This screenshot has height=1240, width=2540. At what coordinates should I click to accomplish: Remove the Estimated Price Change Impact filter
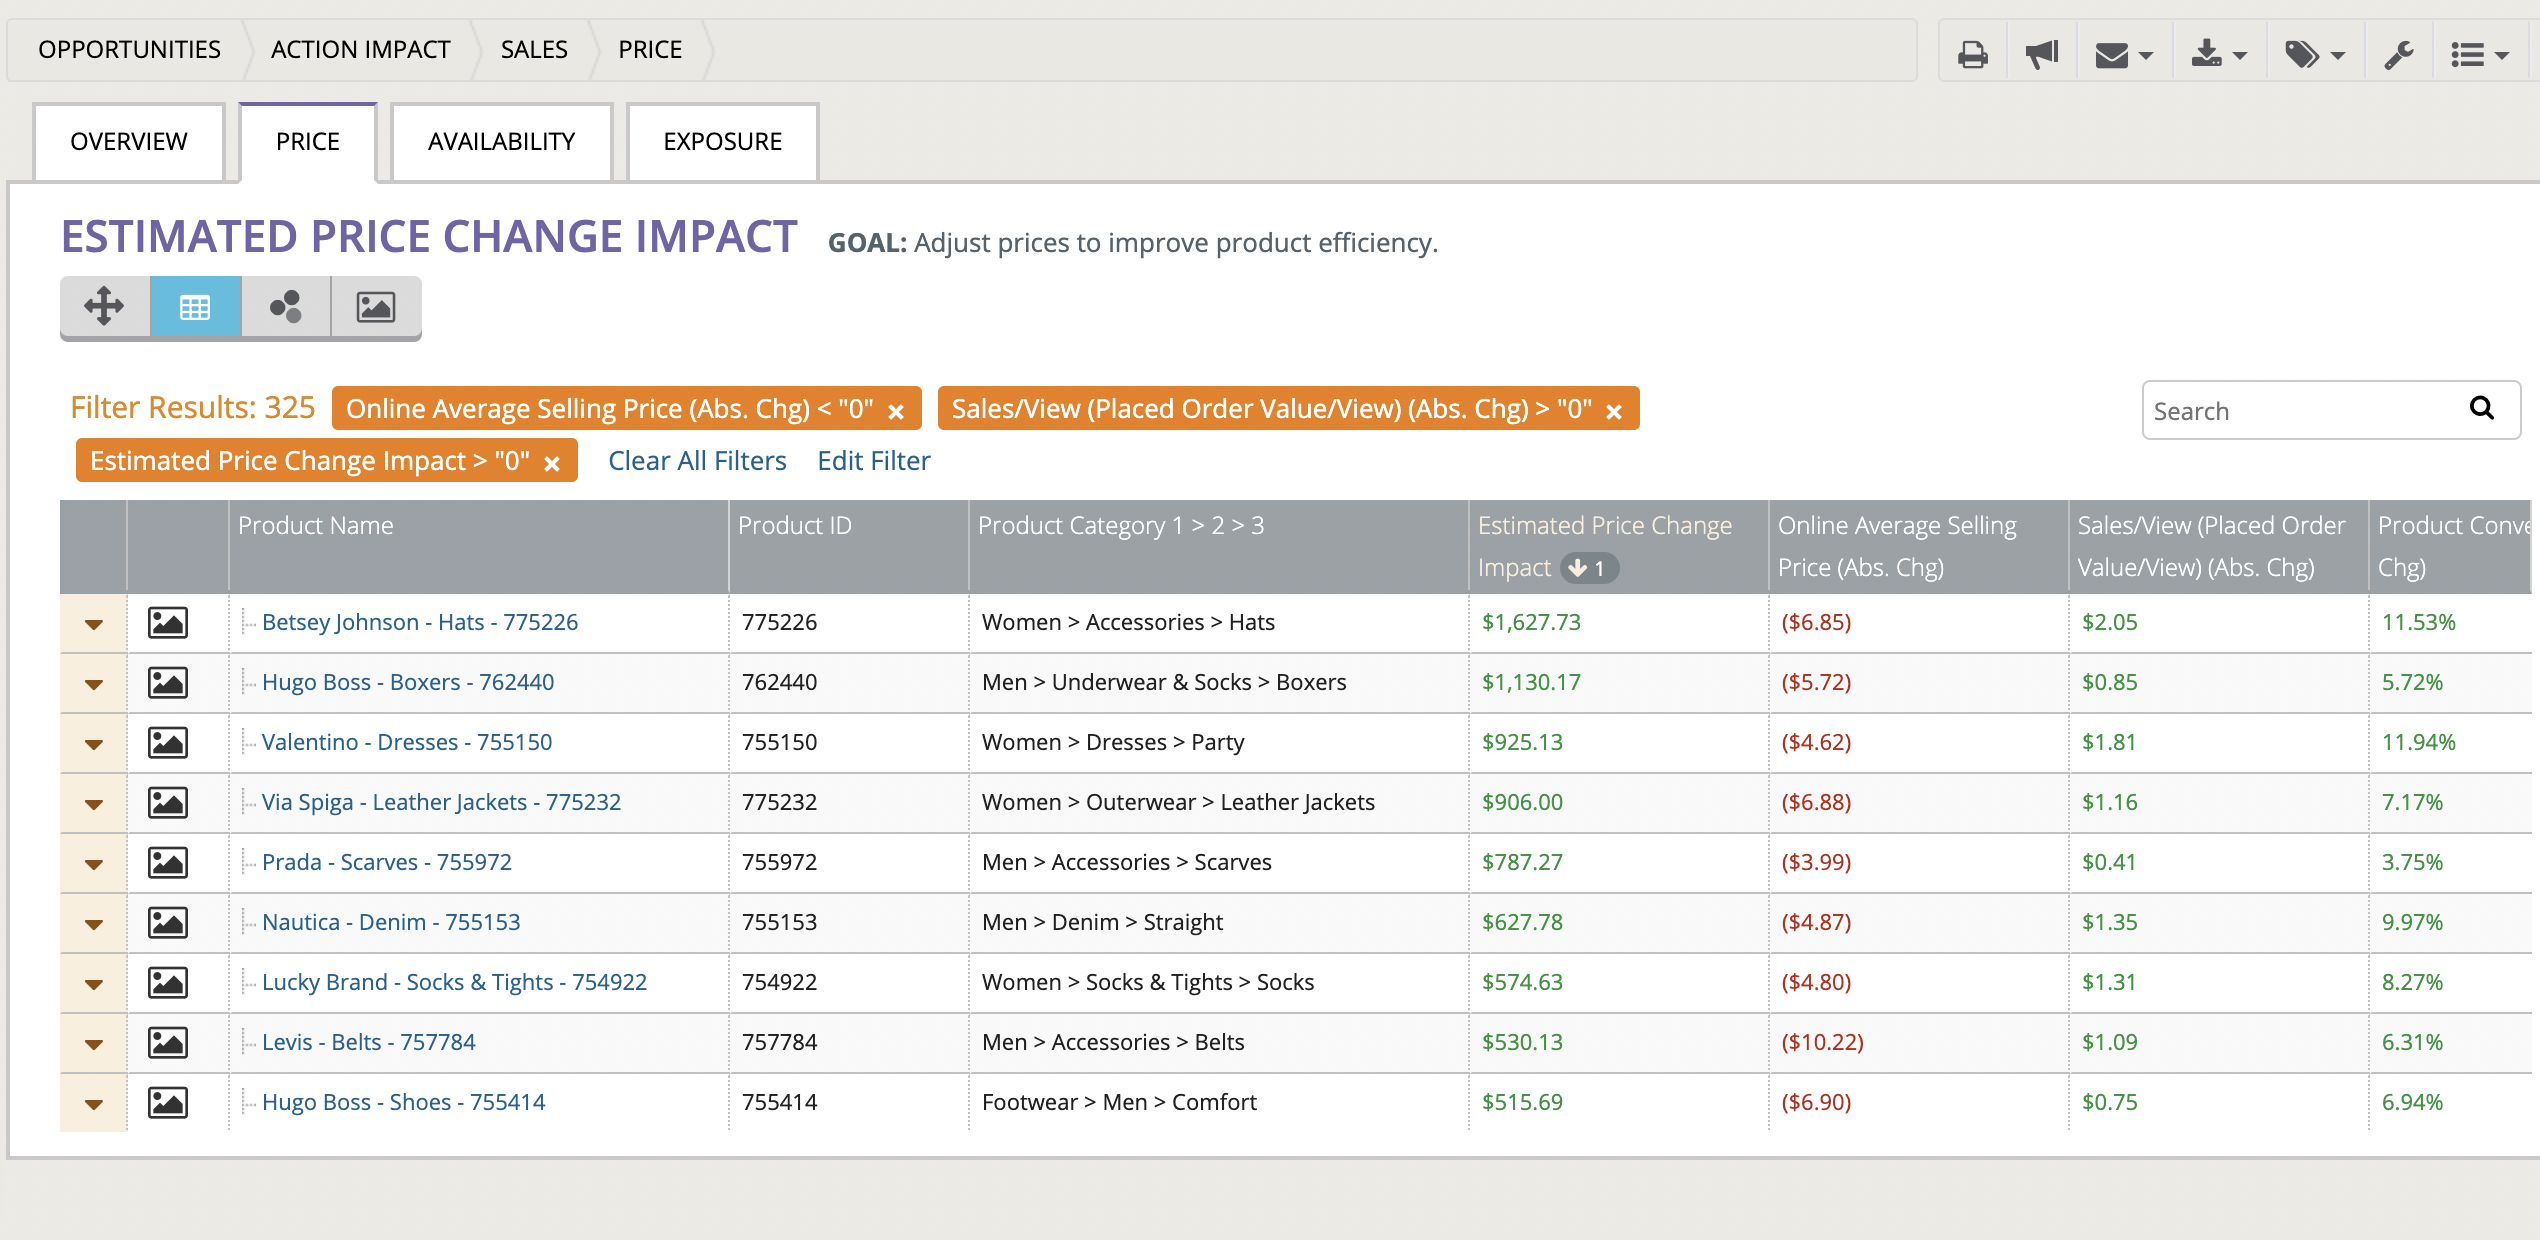552,463
